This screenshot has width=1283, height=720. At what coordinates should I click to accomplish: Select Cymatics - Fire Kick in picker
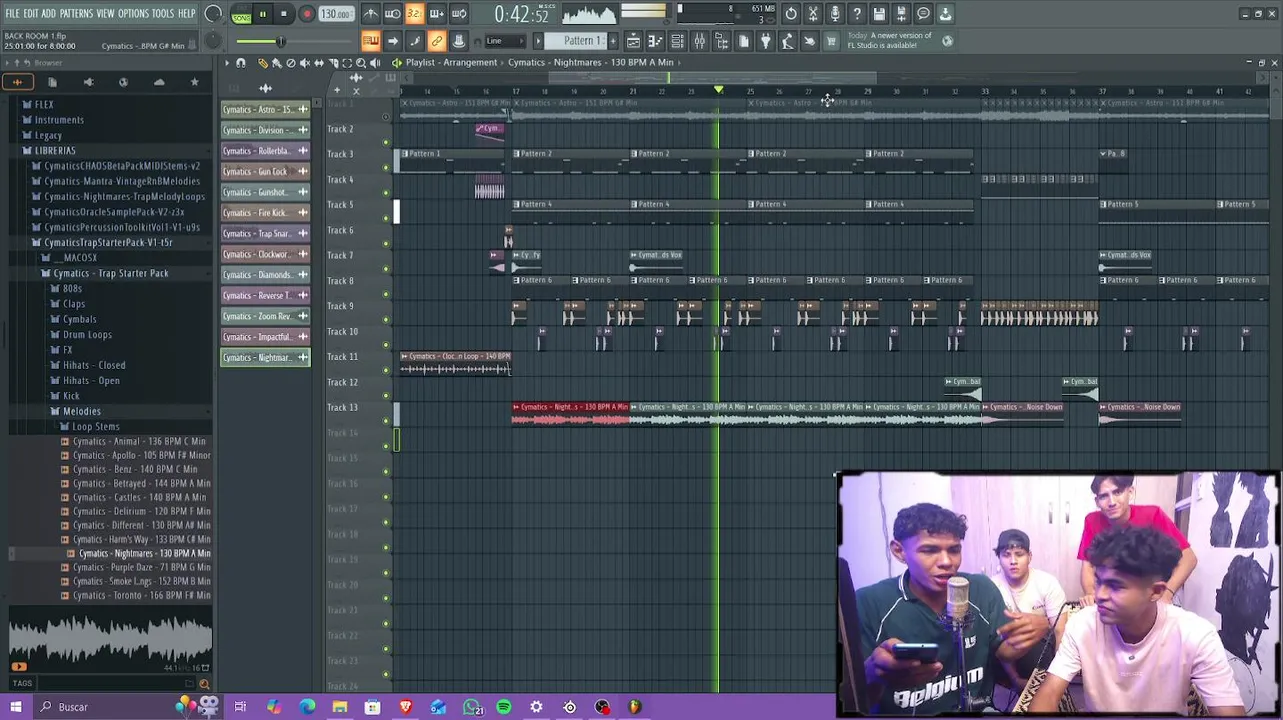[265, 213]
